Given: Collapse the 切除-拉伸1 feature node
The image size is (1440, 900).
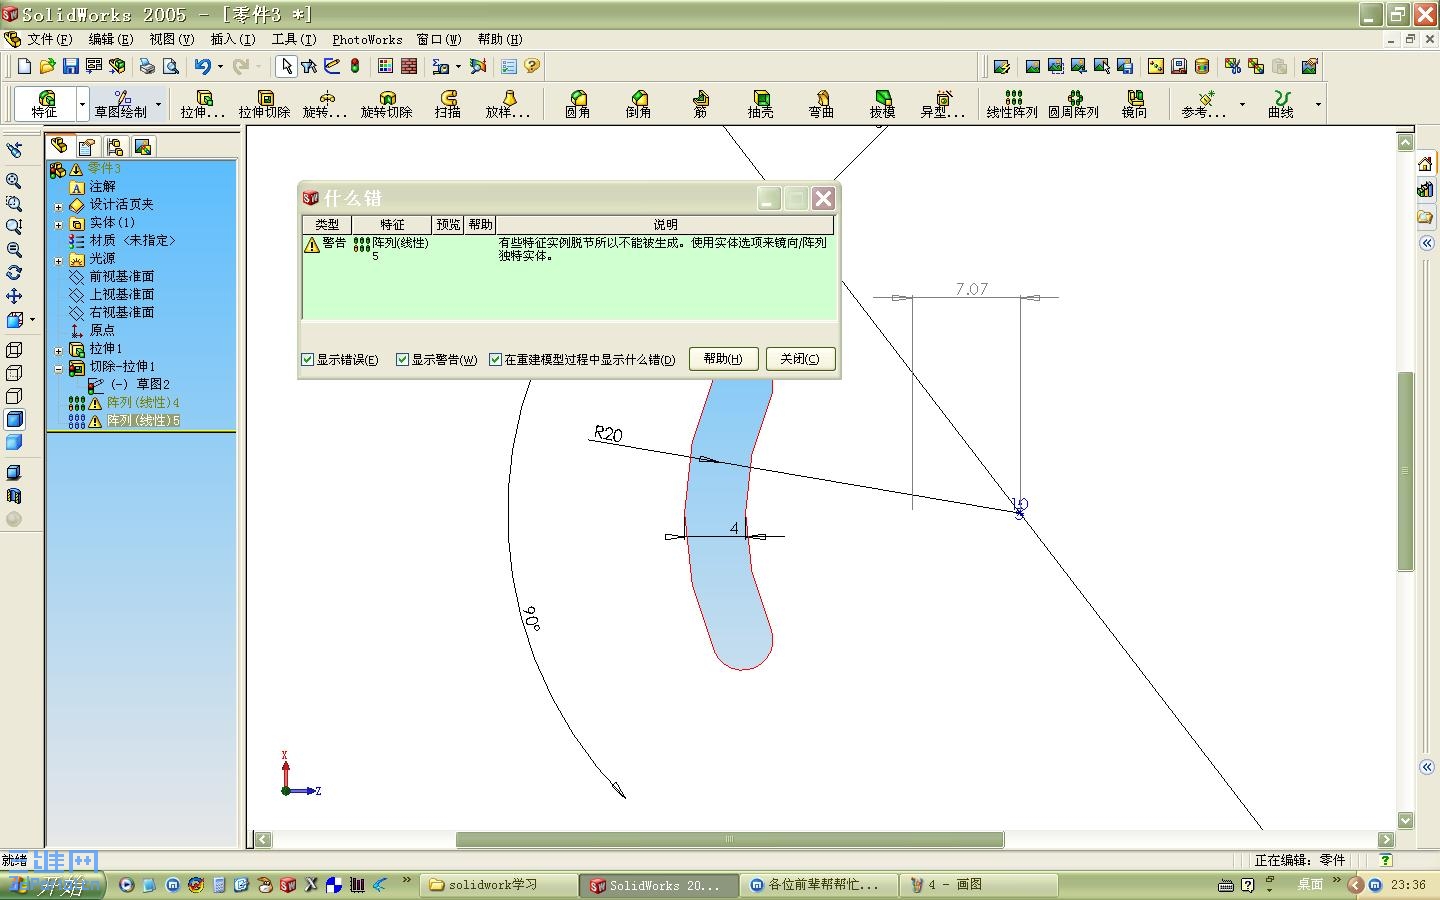Looking at the screenshot, I should (58, 368).
